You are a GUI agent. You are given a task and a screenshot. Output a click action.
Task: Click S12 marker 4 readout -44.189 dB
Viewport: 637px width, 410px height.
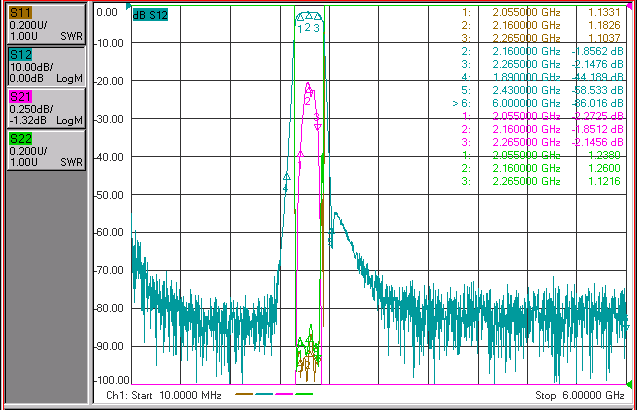tap(597, 77)
